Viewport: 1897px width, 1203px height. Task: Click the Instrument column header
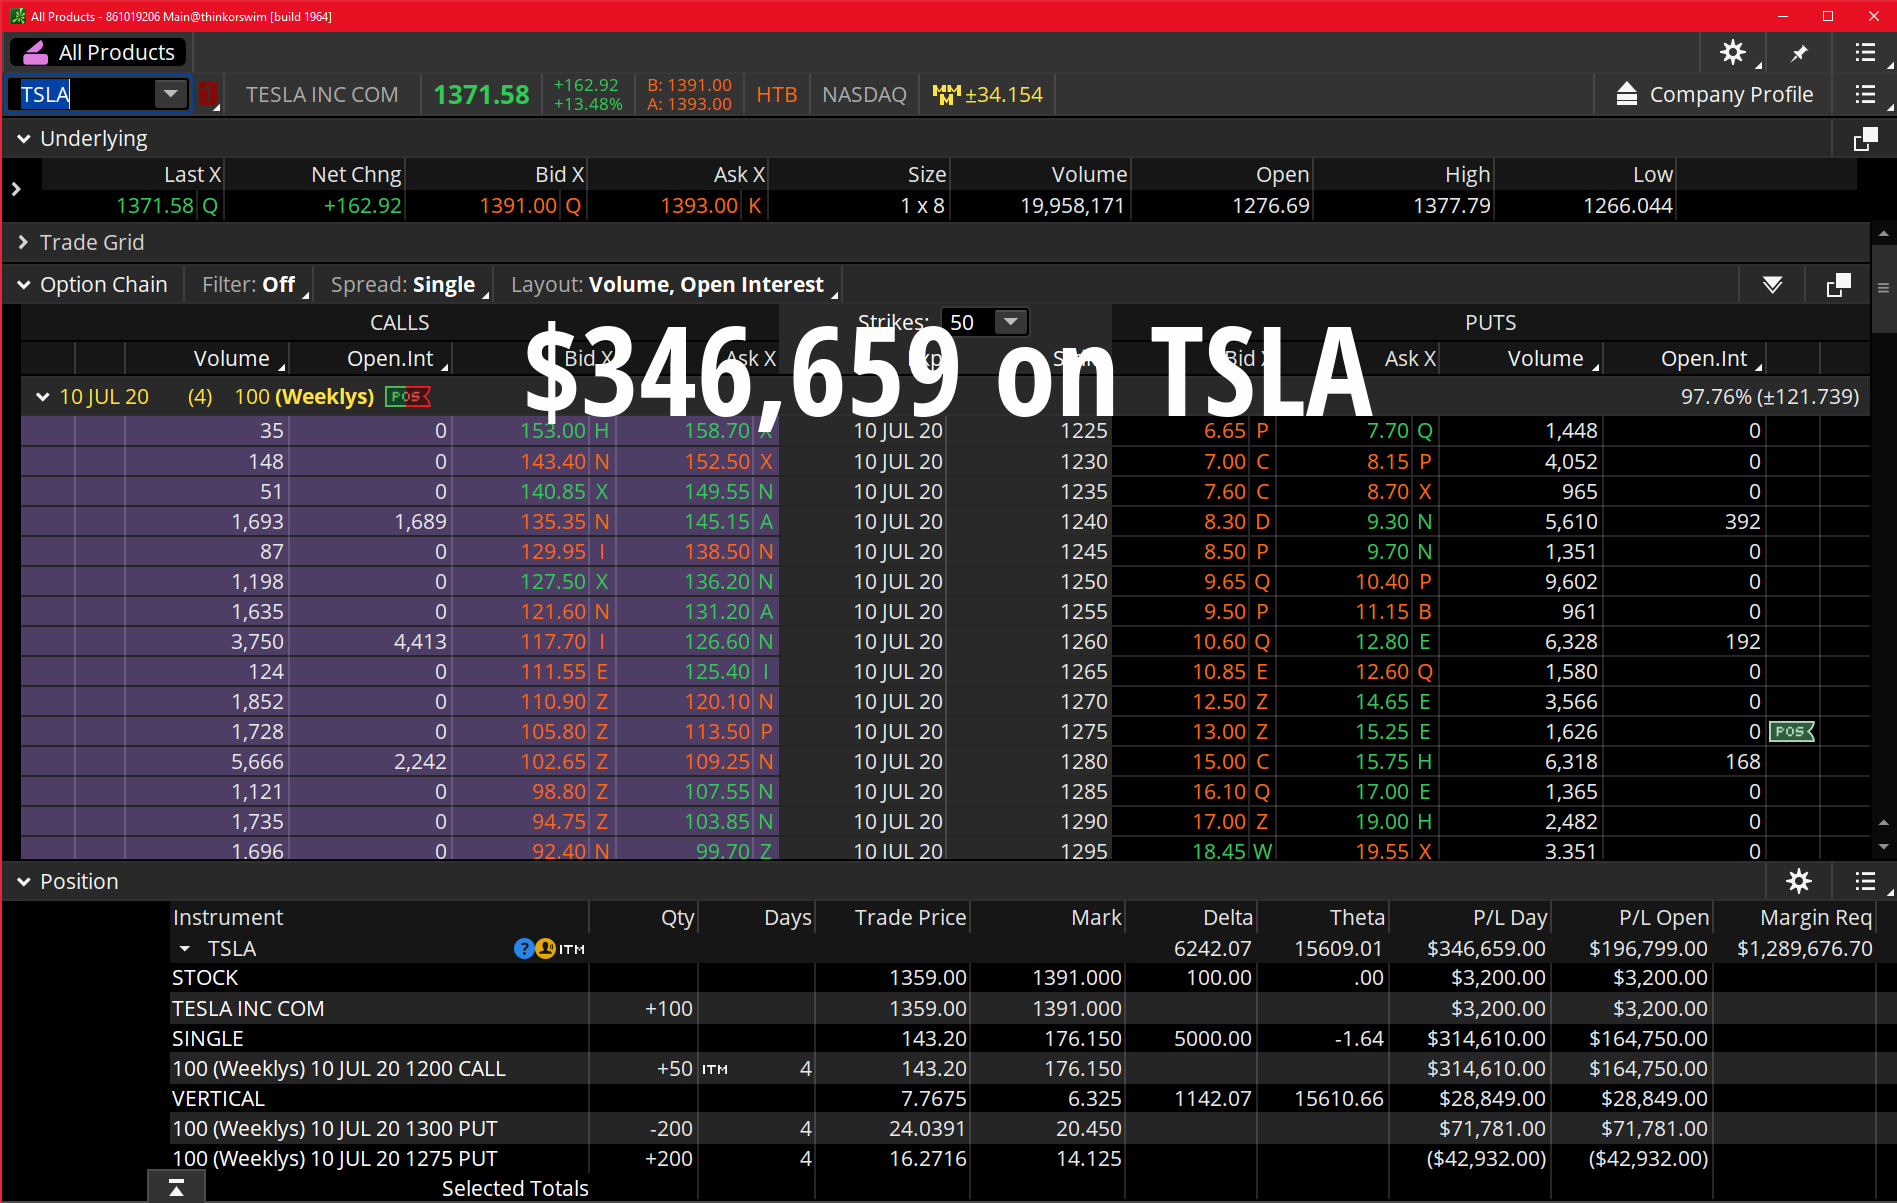pos(228,917)
